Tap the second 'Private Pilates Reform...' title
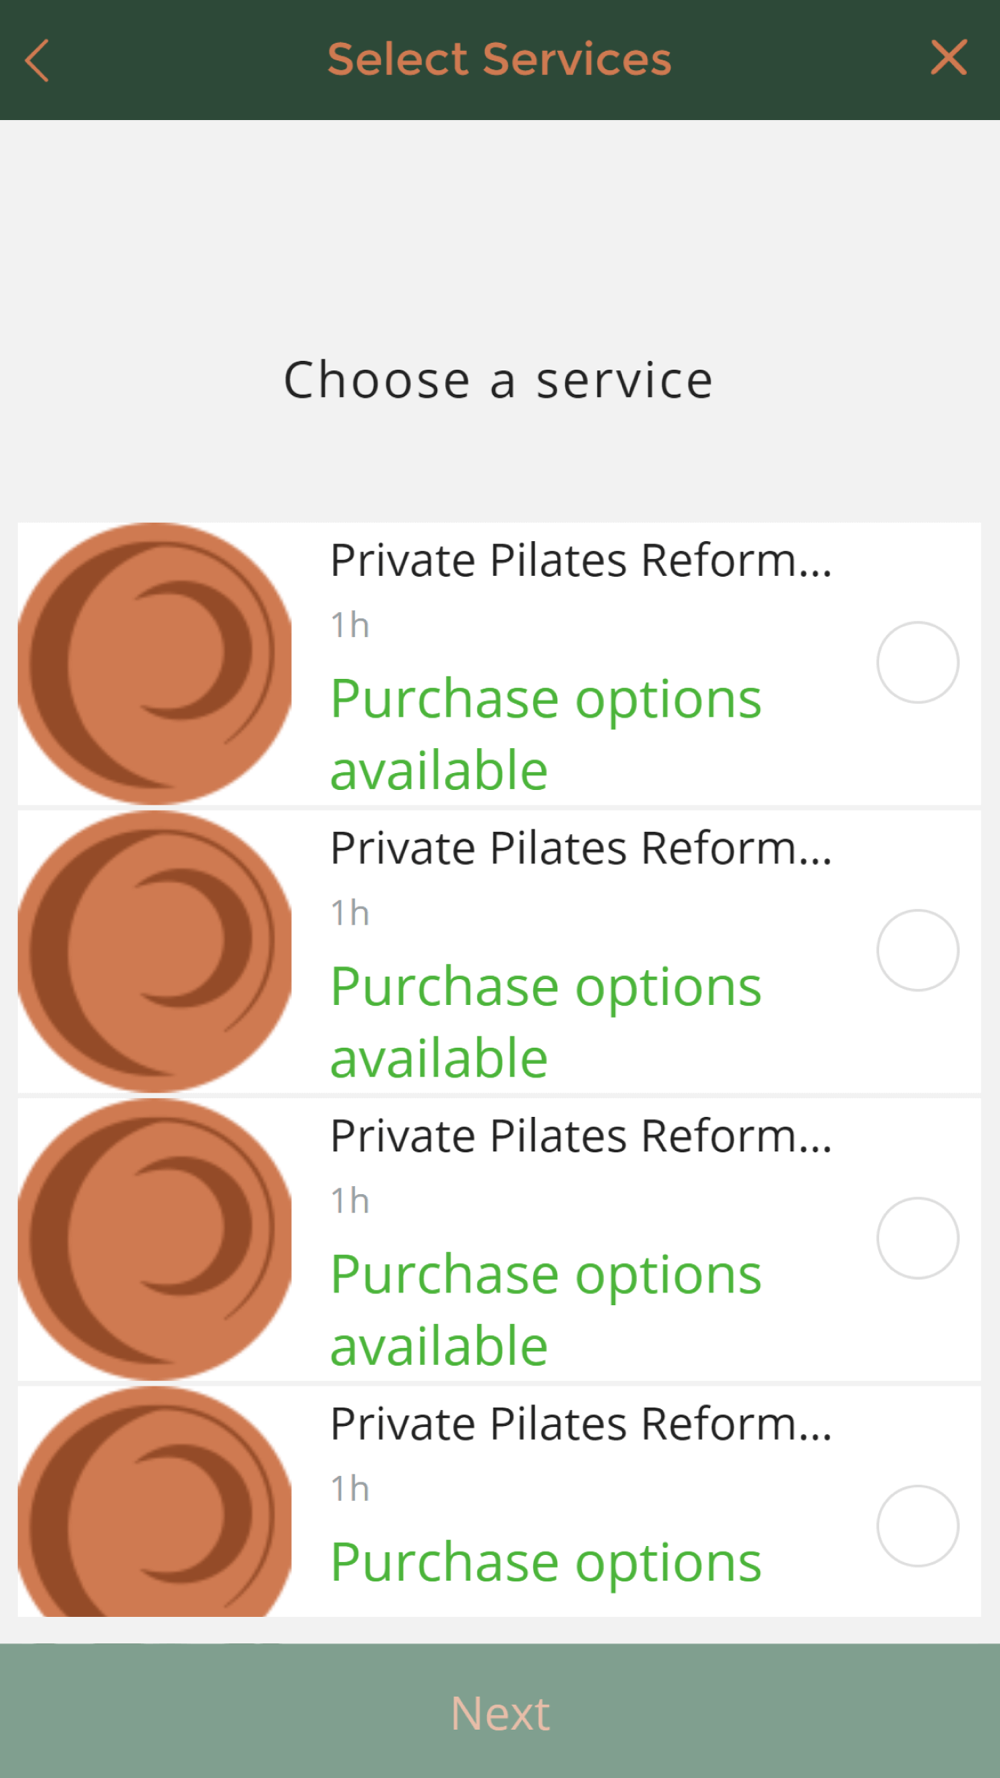Viewport: 1000px width, 1778px height. (581, 848)
